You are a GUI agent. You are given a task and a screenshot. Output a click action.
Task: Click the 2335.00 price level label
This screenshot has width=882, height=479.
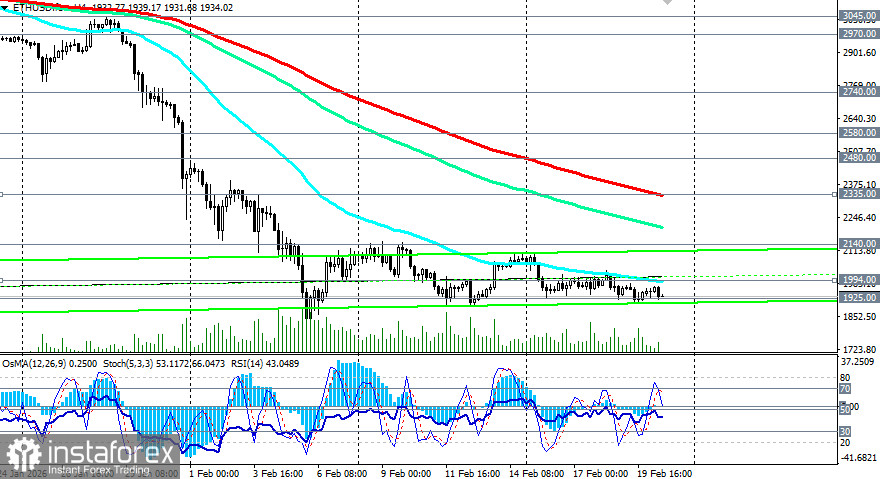click(858, 194)
